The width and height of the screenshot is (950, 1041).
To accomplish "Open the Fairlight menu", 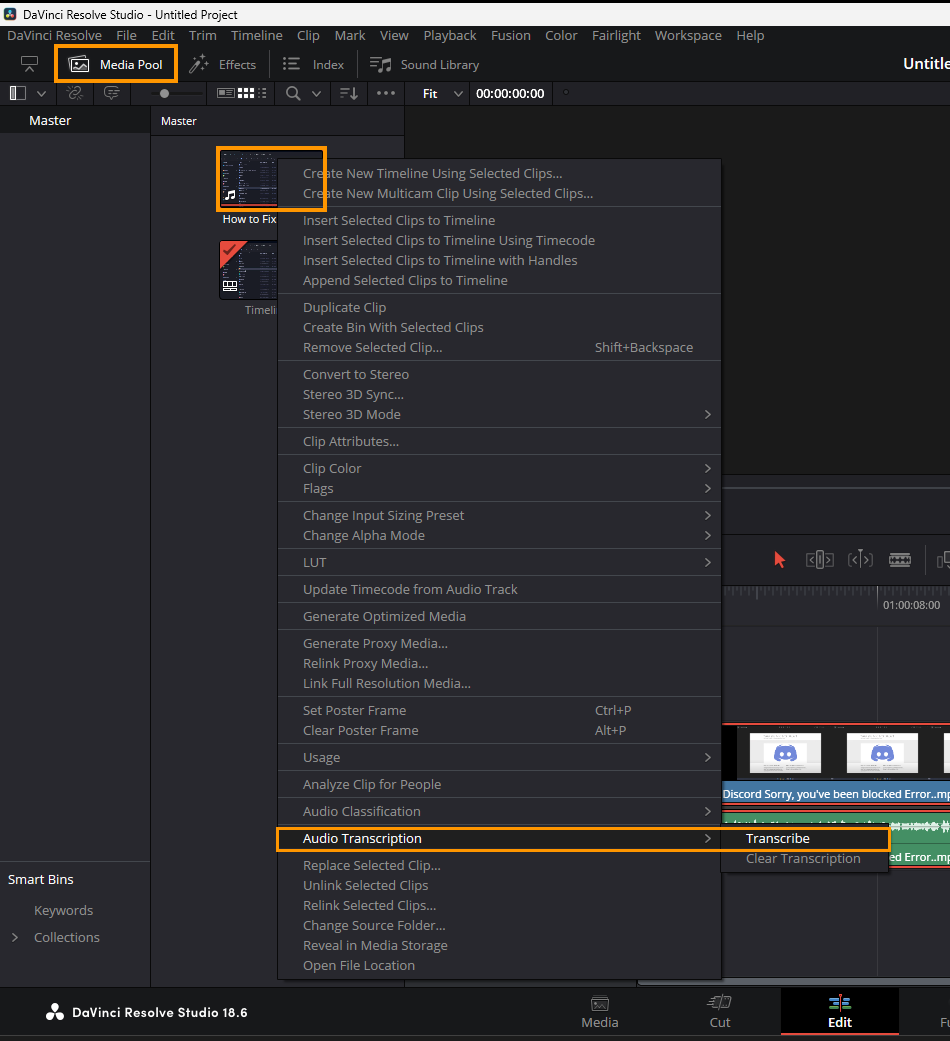I will click(616, 35).
